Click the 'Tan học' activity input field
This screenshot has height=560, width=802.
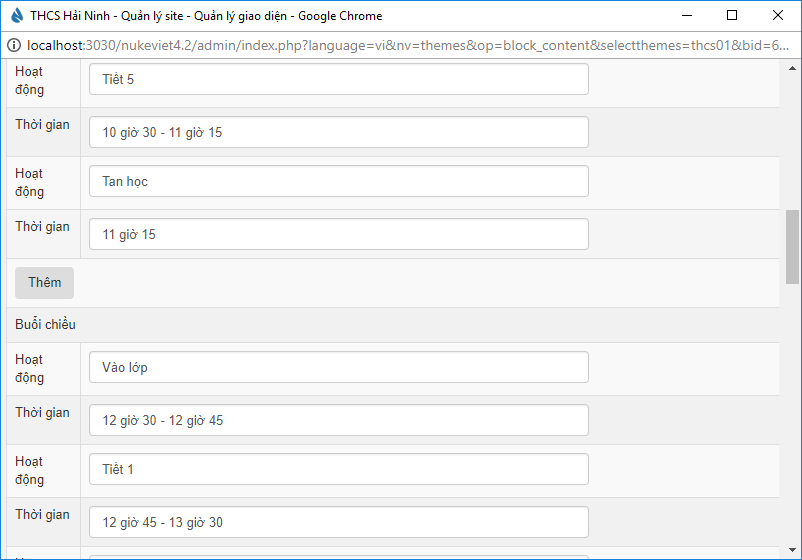pyautogui.click(x=339, y=181)
